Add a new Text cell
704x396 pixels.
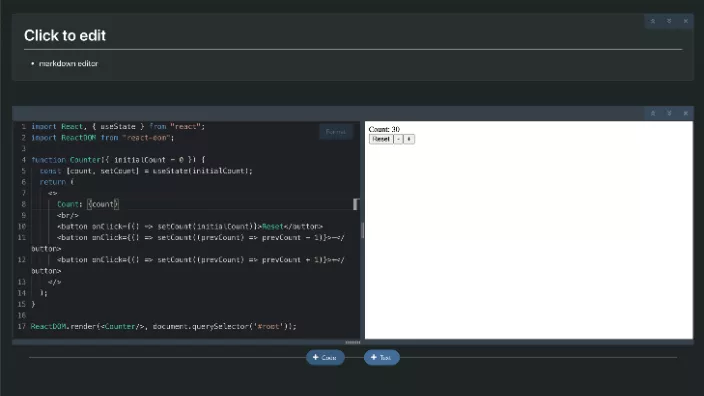381,357
